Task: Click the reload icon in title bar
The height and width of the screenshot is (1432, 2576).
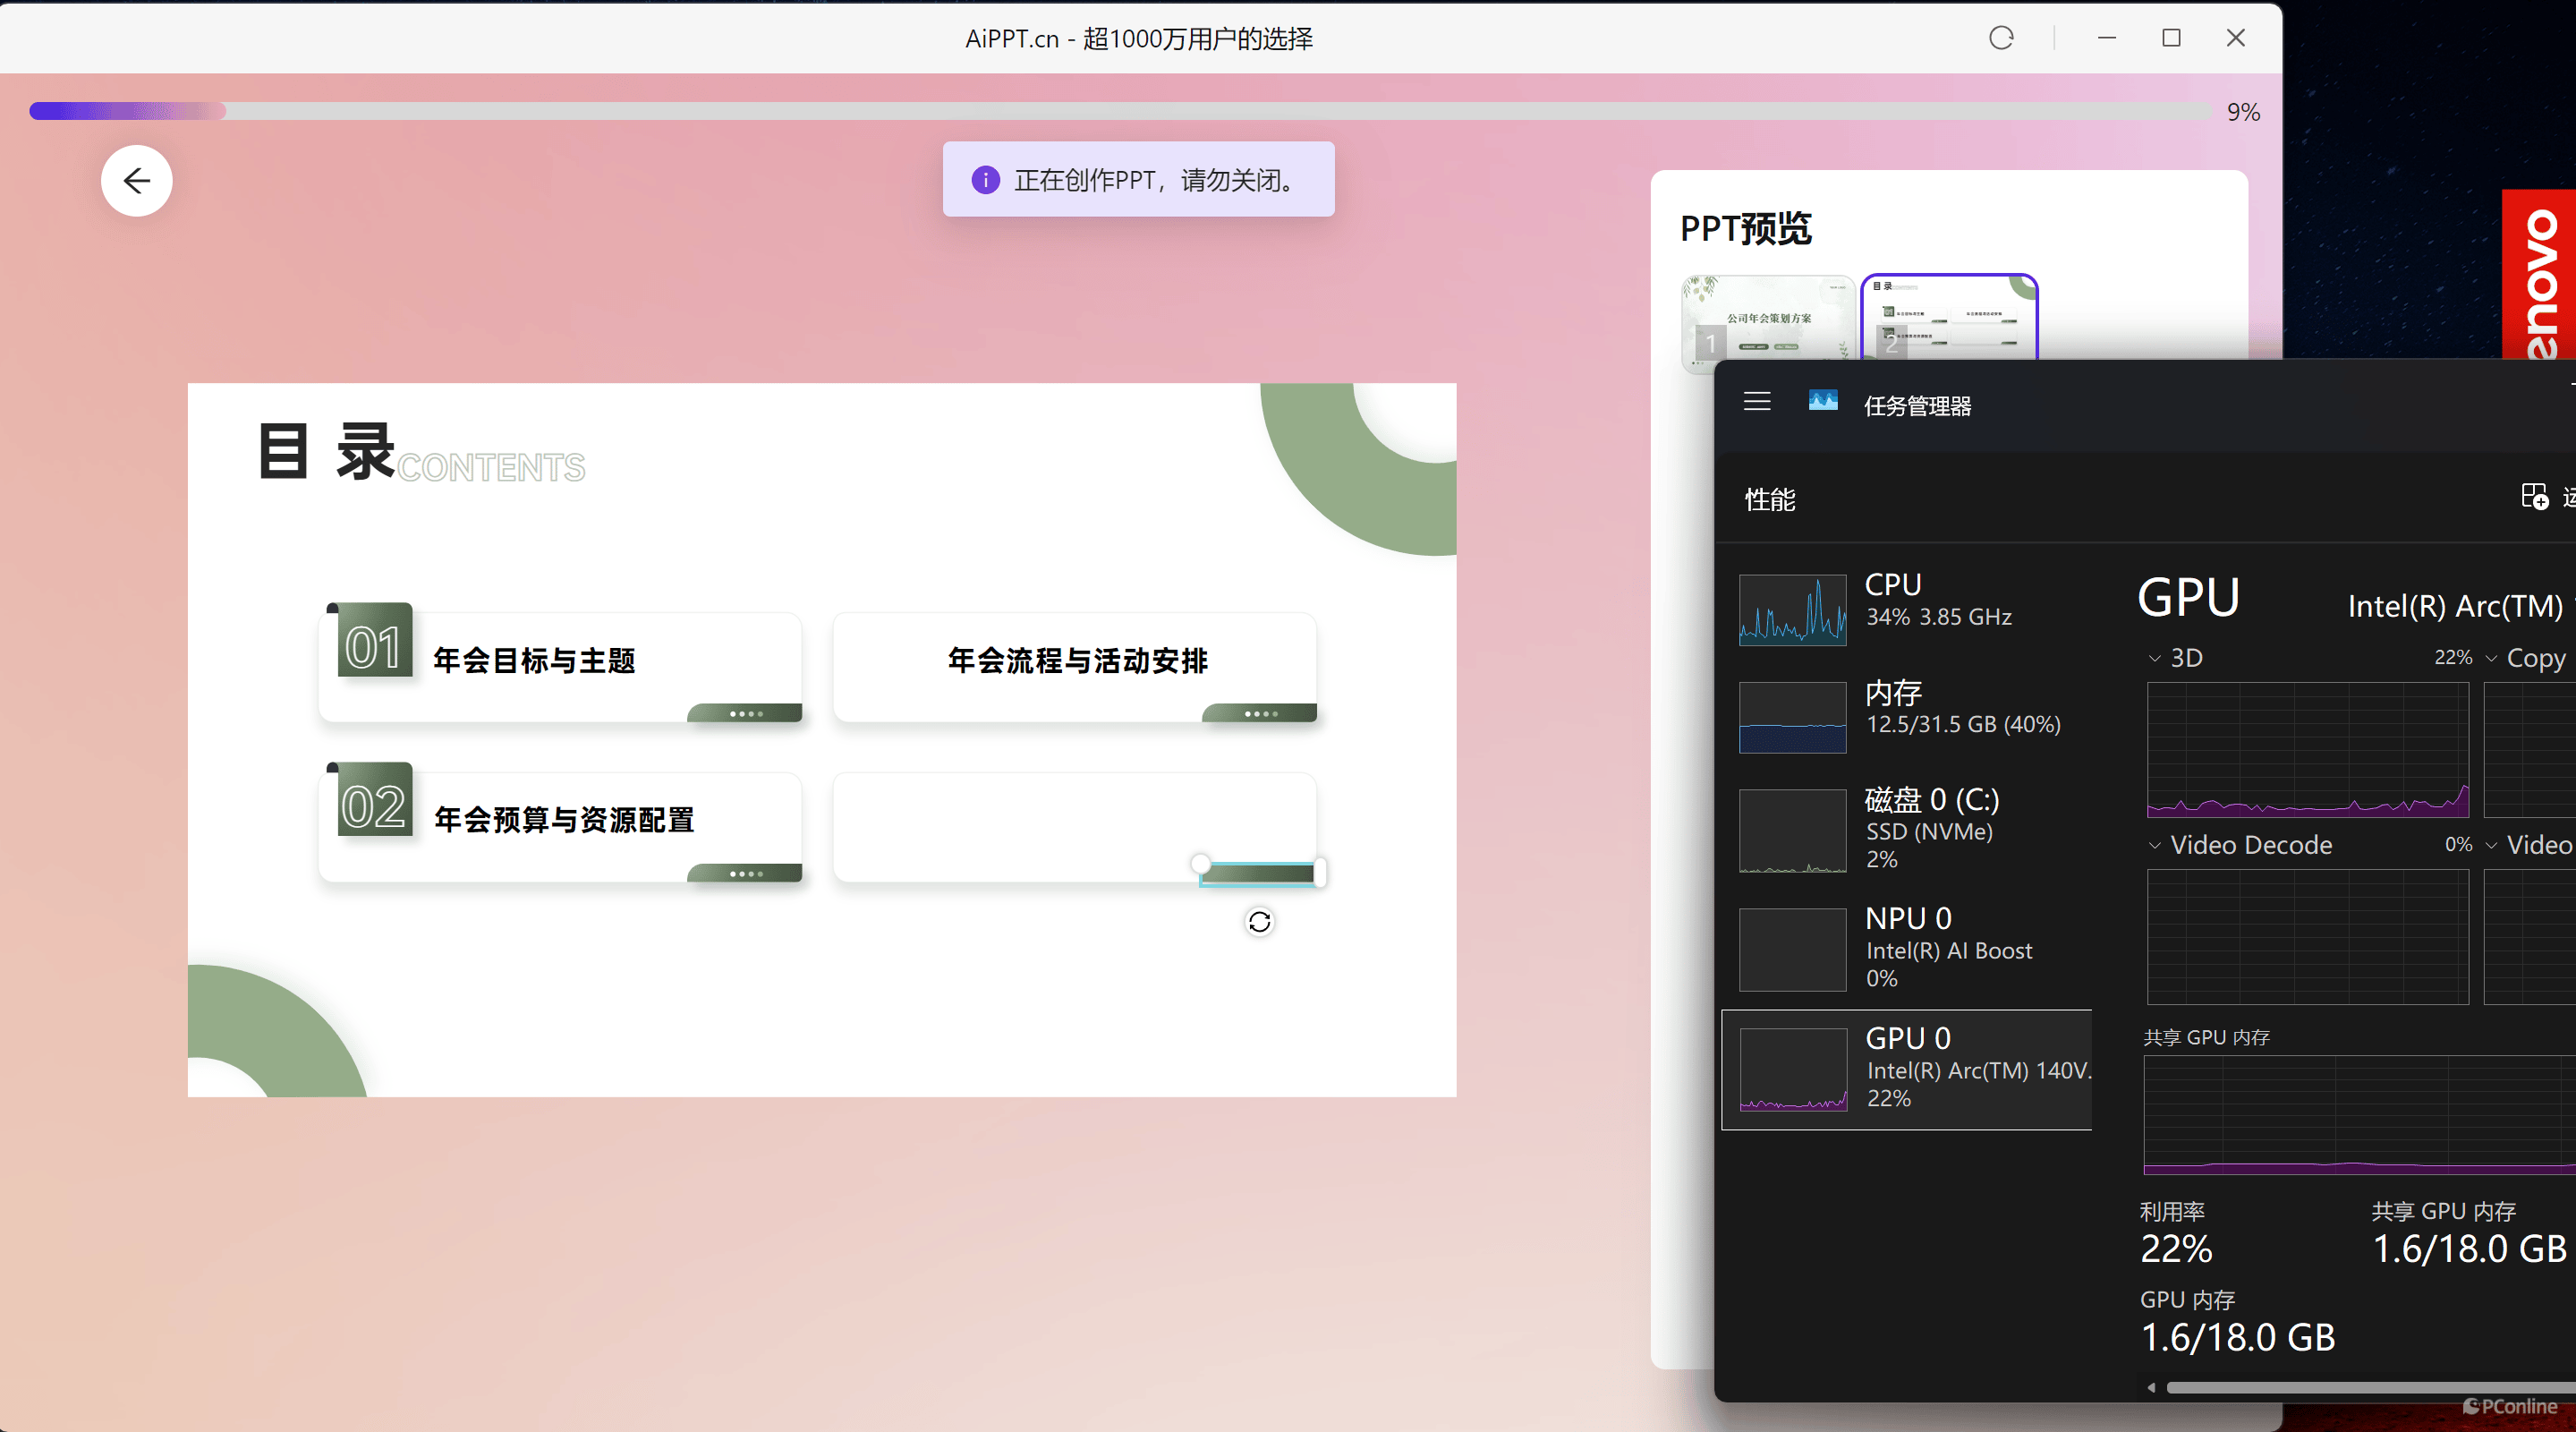Action: pos(2001,38)
